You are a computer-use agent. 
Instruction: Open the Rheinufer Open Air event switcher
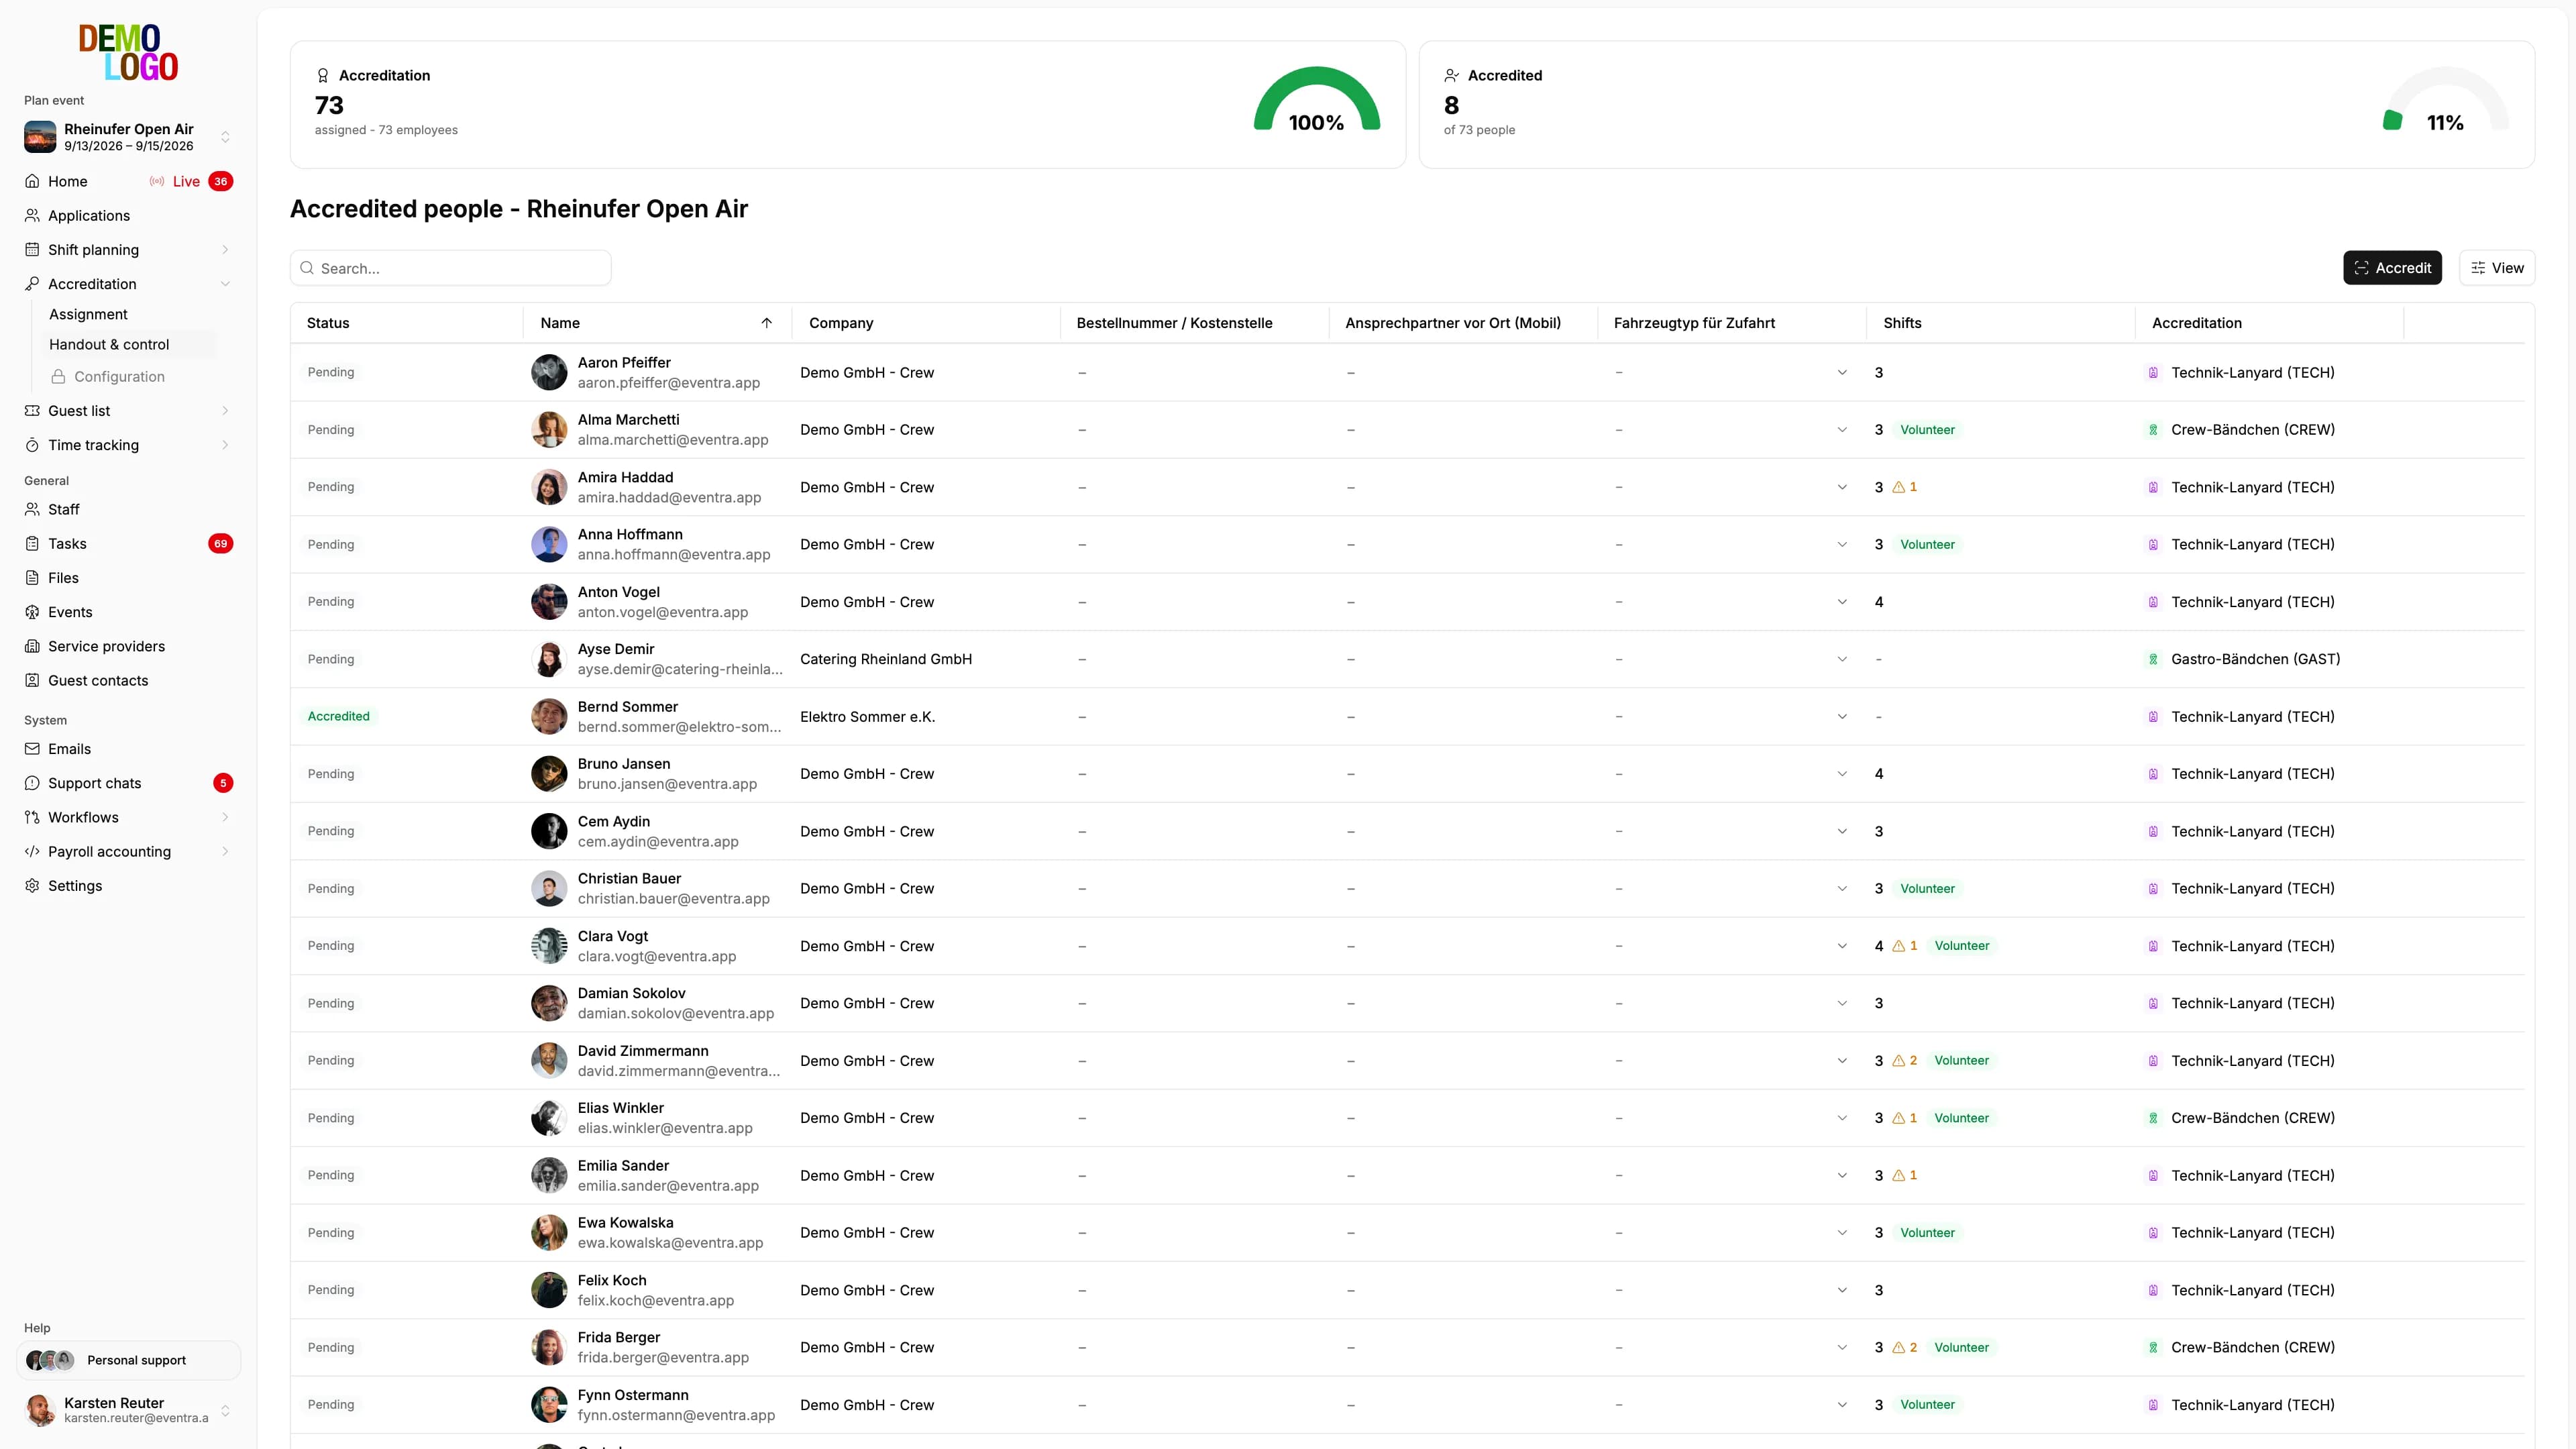tap(128, 137)
